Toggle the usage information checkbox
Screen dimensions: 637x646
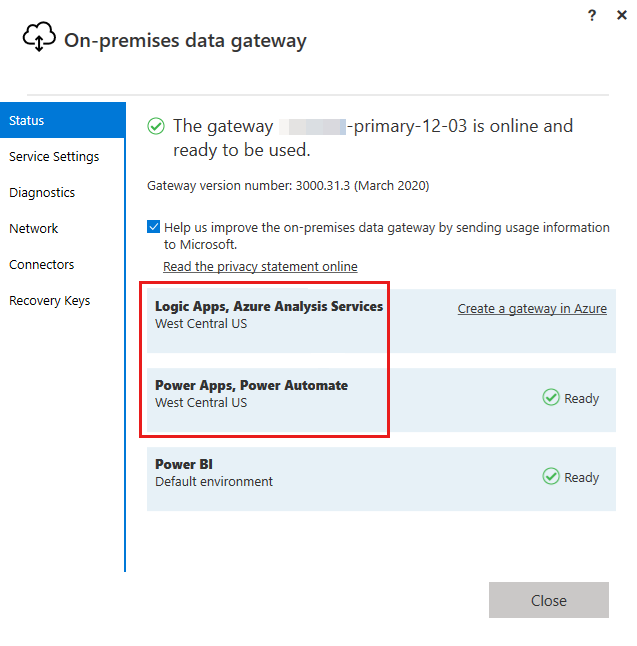pyautogui.click(x=153, y=227)
